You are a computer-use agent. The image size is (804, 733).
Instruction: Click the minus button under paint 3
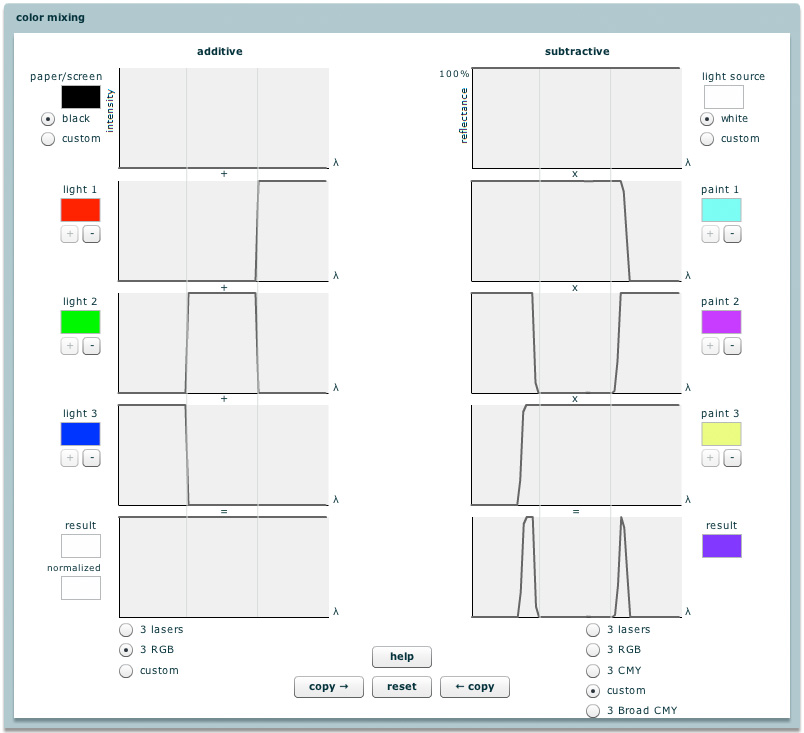tap(732, 458)
